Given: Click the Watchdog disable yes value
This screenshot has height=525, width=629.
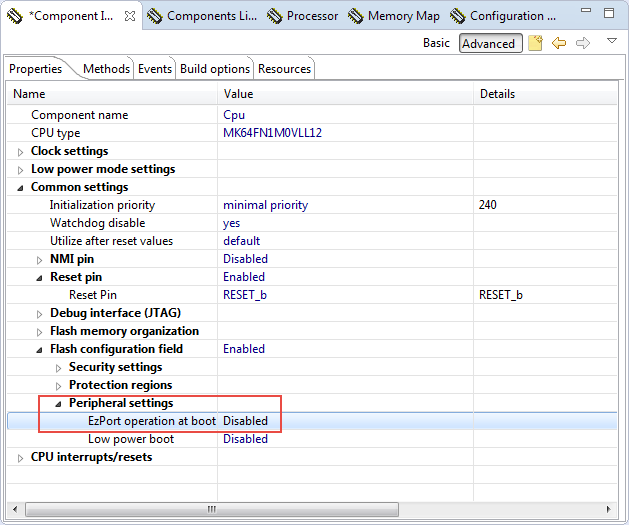Looking at the screenshot, I should coord(231,223).
